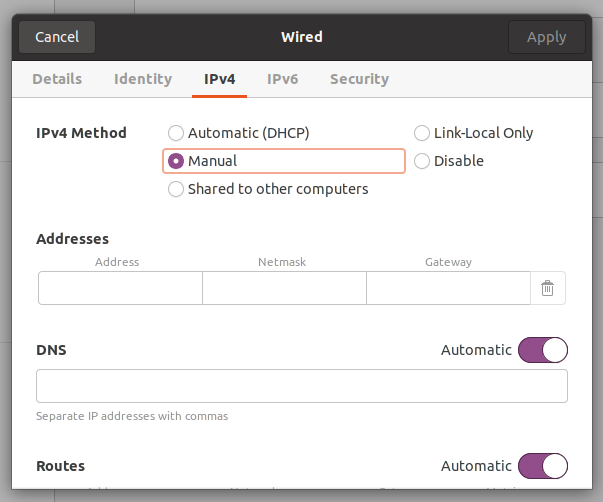Click into the Netmask field
Image resolution: width=603 pixels, height=502 pixels.
pyautogui.click(x=284, y=288)
